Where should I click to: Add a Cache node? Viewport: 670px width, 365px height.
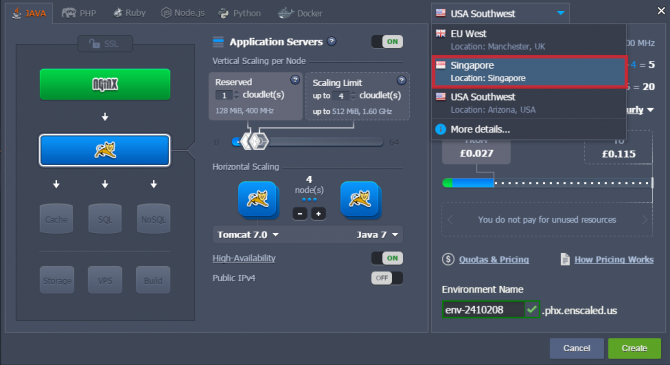click(x=56, y=219)
